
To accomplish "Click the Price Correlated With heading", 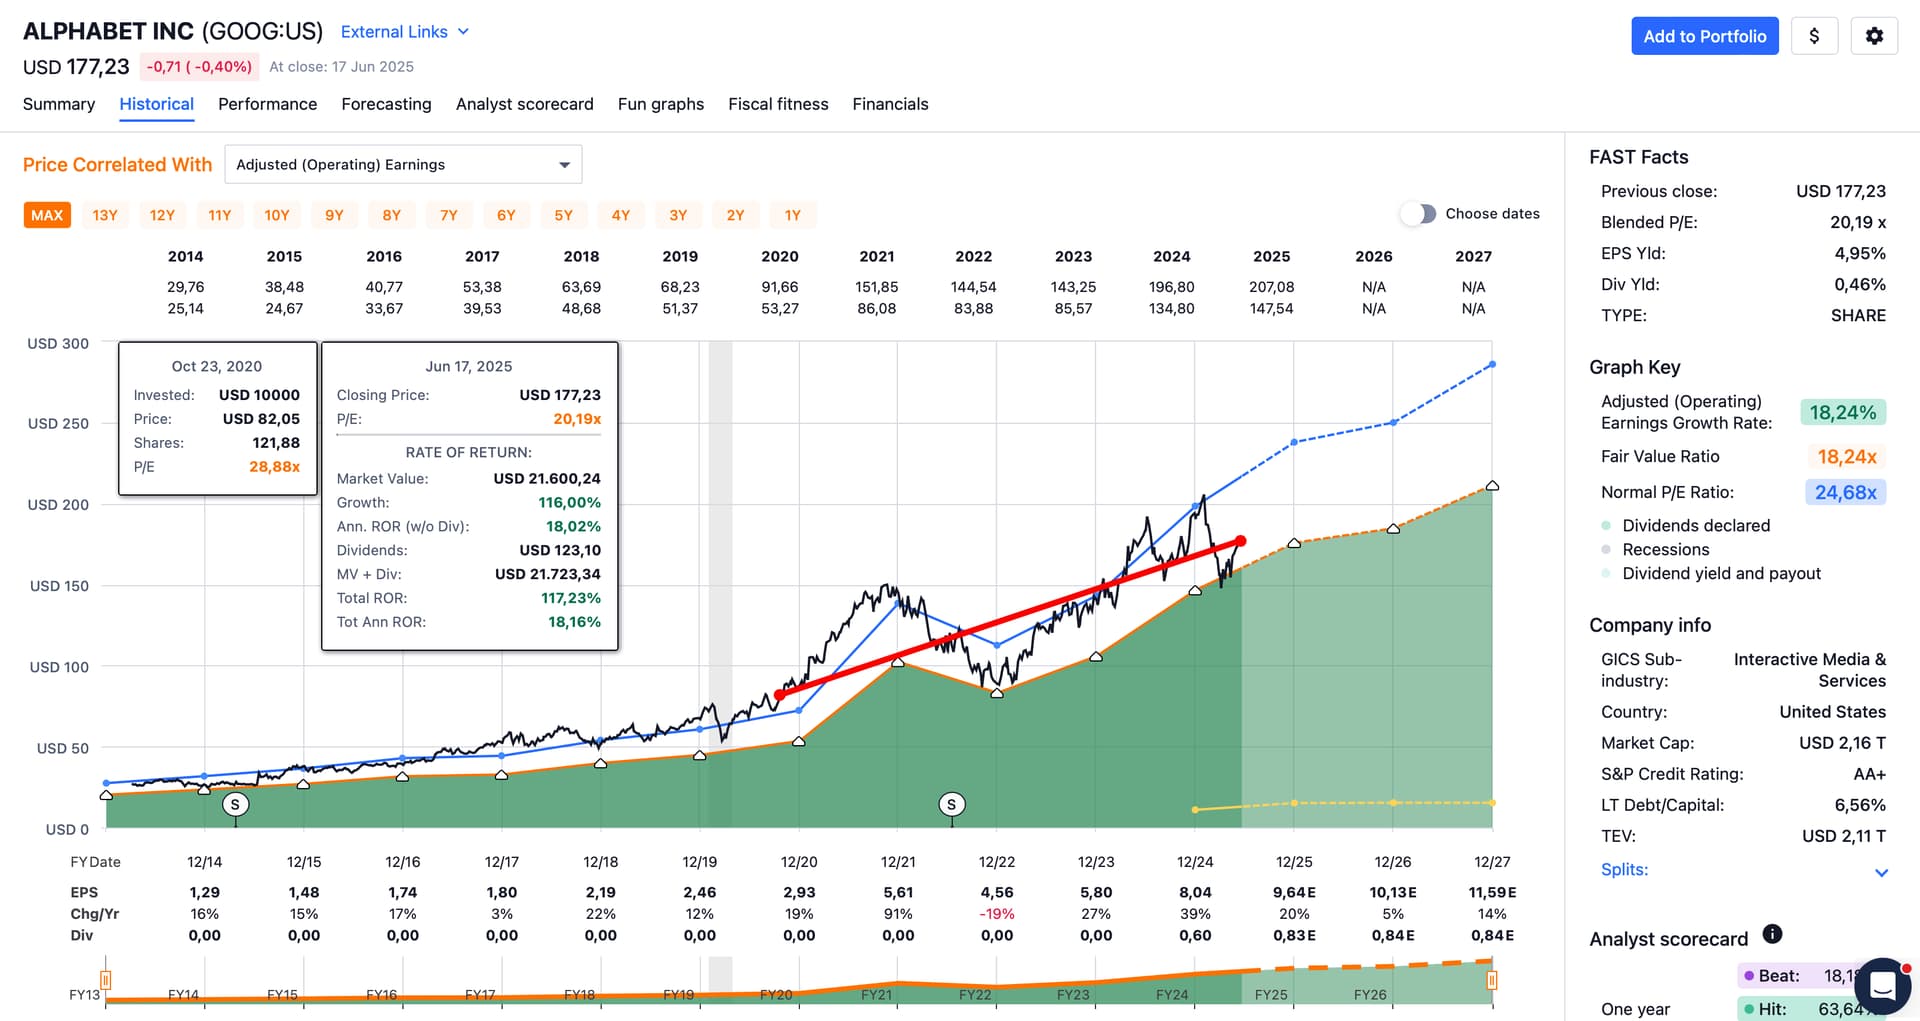I will (117, 165).
